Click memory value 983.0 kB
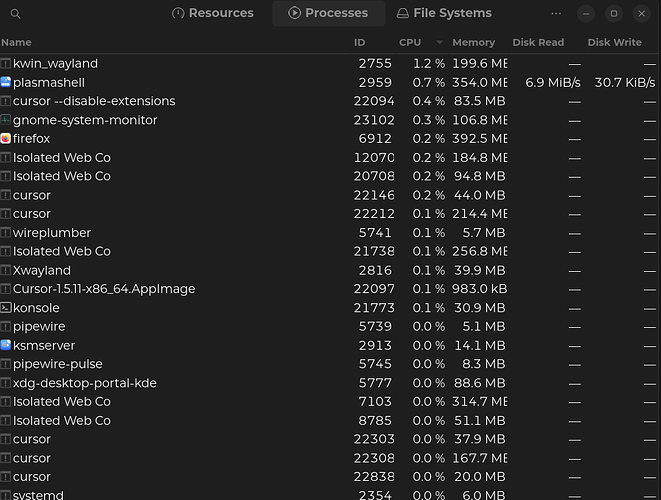 pyautogui.click(x=480, y=289)
